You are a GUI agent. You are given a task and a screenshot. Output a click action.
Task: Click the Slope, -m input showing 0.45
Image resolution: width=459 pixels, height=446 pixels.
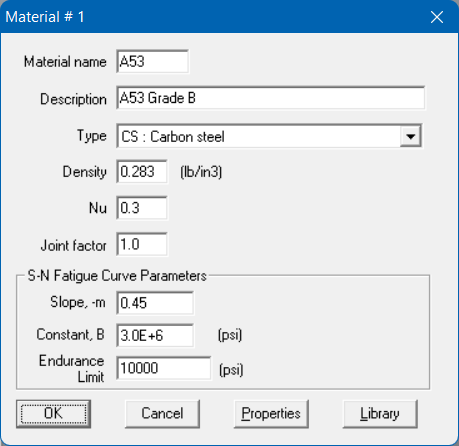point(155,303)
